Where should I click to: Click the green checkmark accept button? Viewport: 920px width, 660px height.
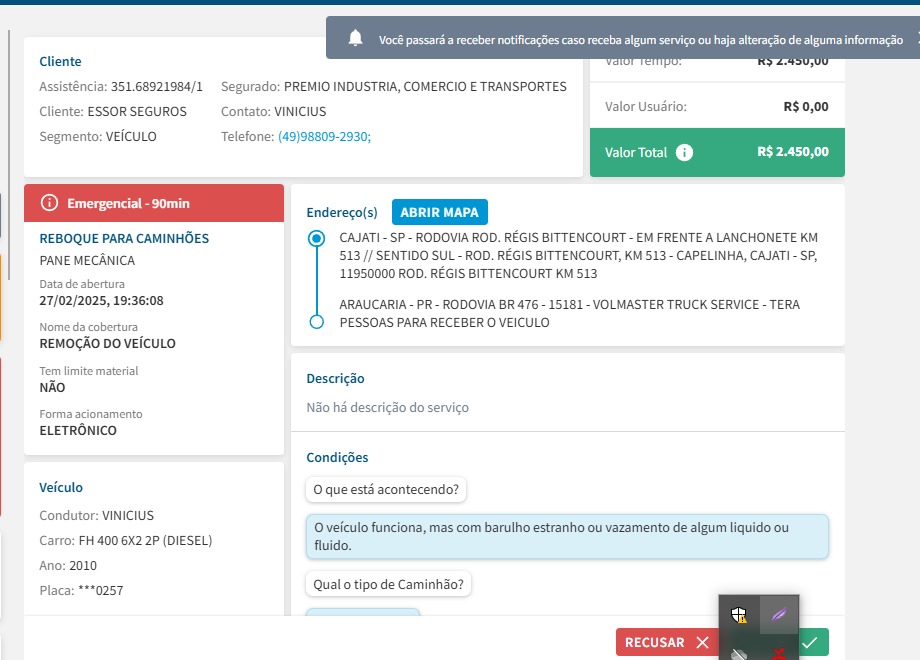click(x=813, y=642)
